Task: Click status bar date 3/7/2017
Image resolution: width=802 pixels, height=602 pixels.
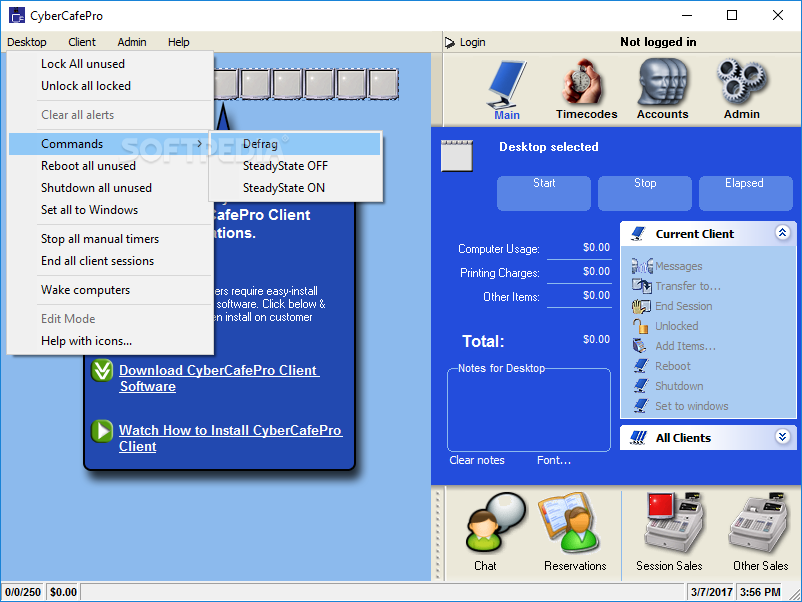Action: click(x=711, y=592)
